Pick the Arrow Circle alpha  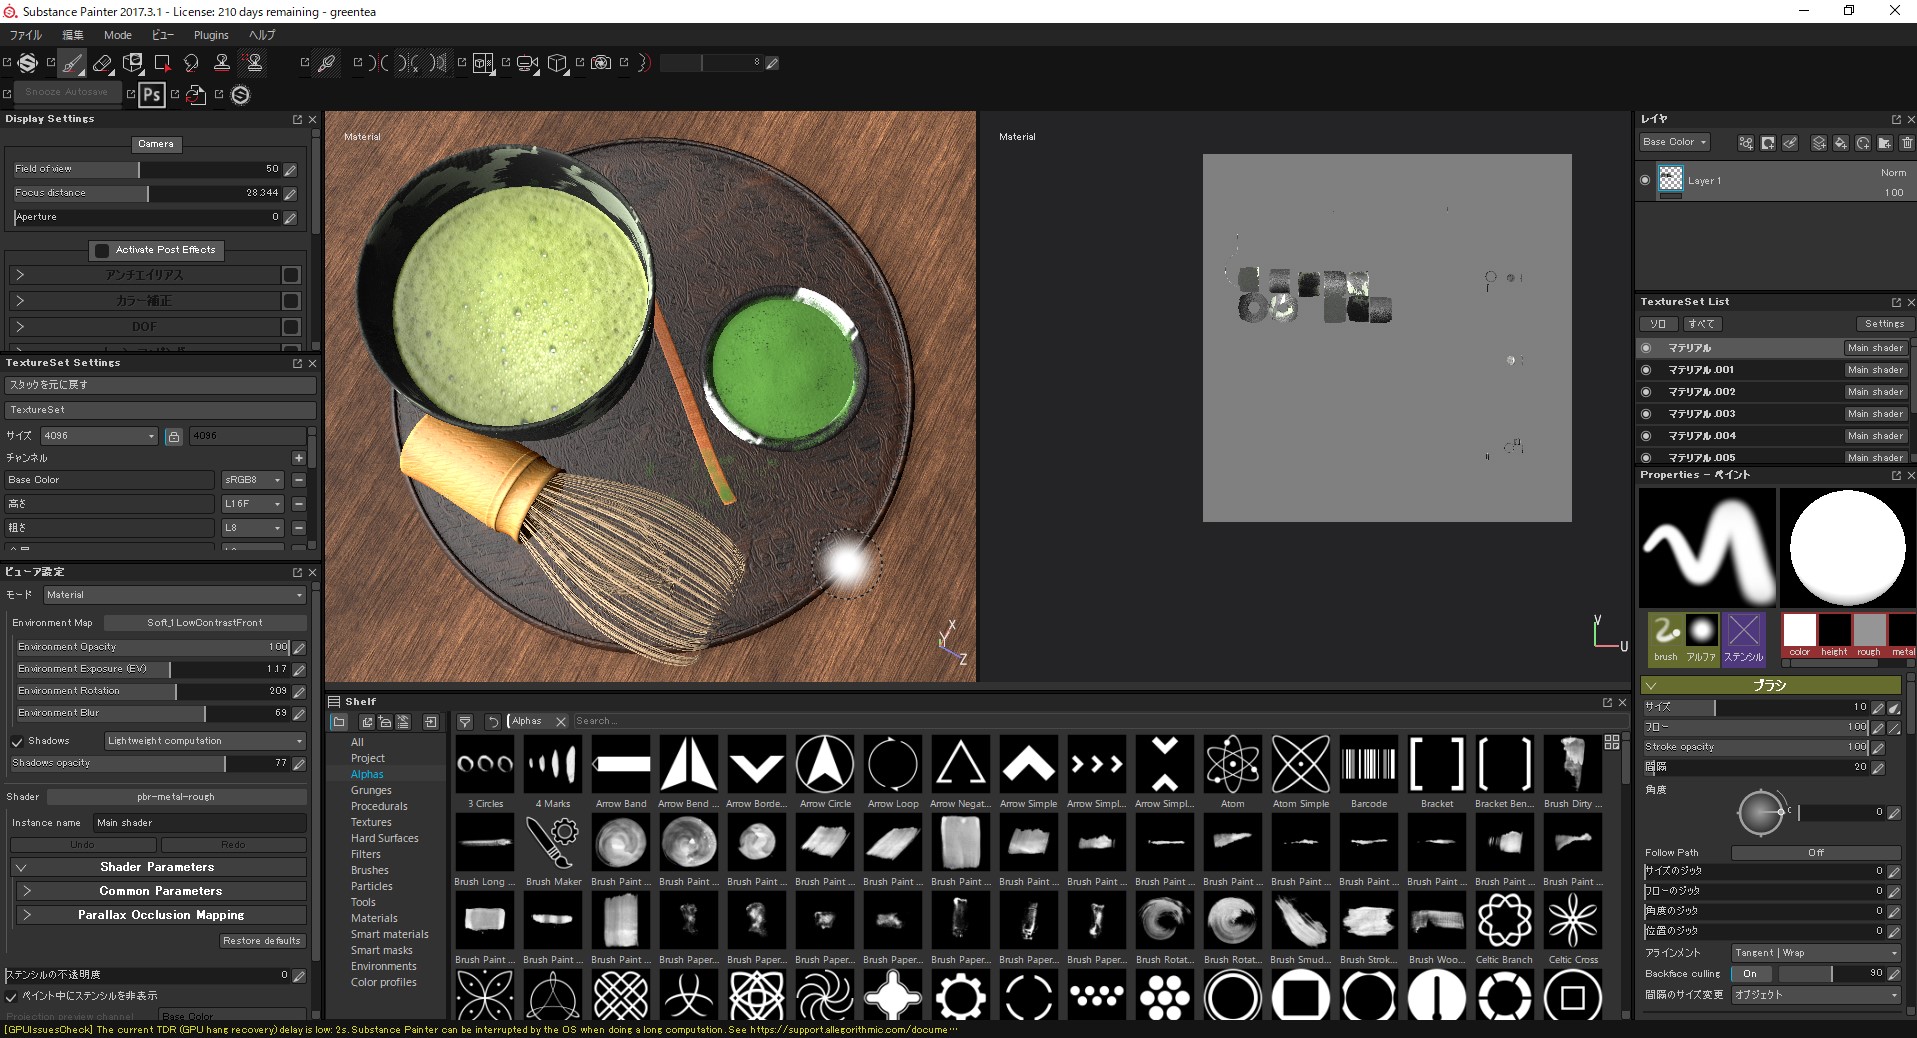click(825, 765)
